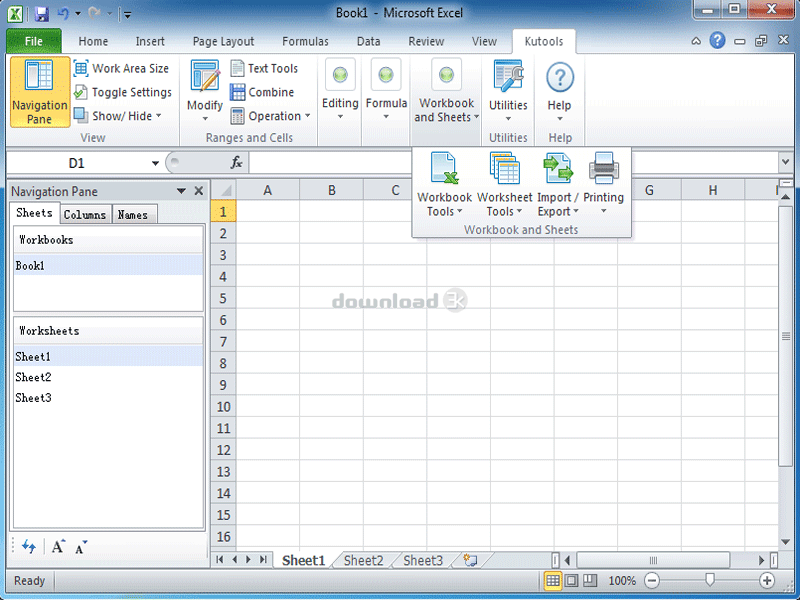Toggle the Navigation Pane button
Screen dimensions: 800x600
click(39, 92)
